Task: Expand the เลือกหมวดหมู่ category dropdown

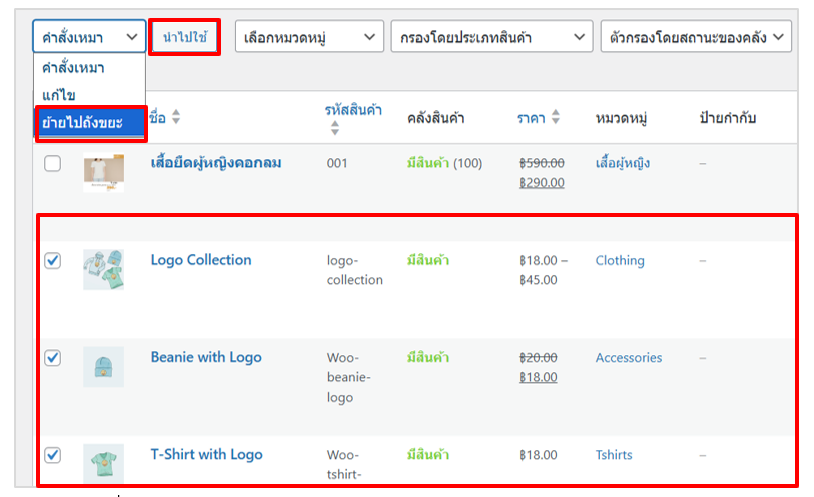Action: (x=309, y=38)
